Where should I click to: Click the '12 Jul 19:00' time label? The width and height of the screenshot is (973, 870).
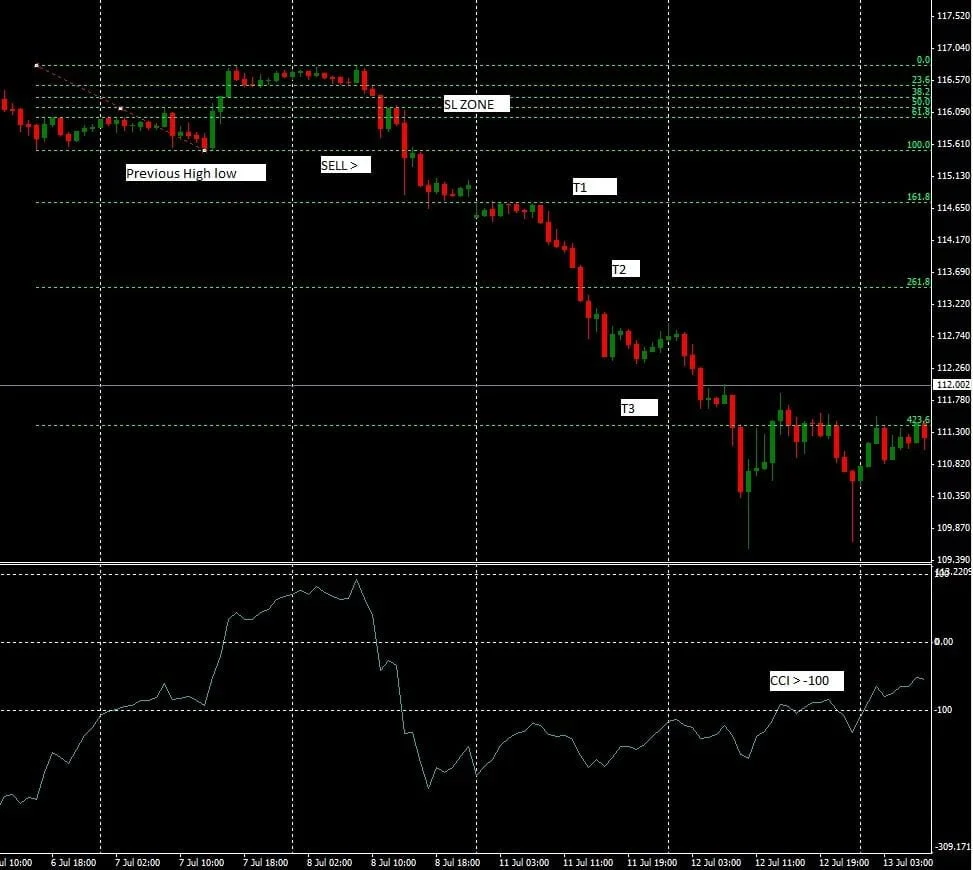click(x=843, y=863)
